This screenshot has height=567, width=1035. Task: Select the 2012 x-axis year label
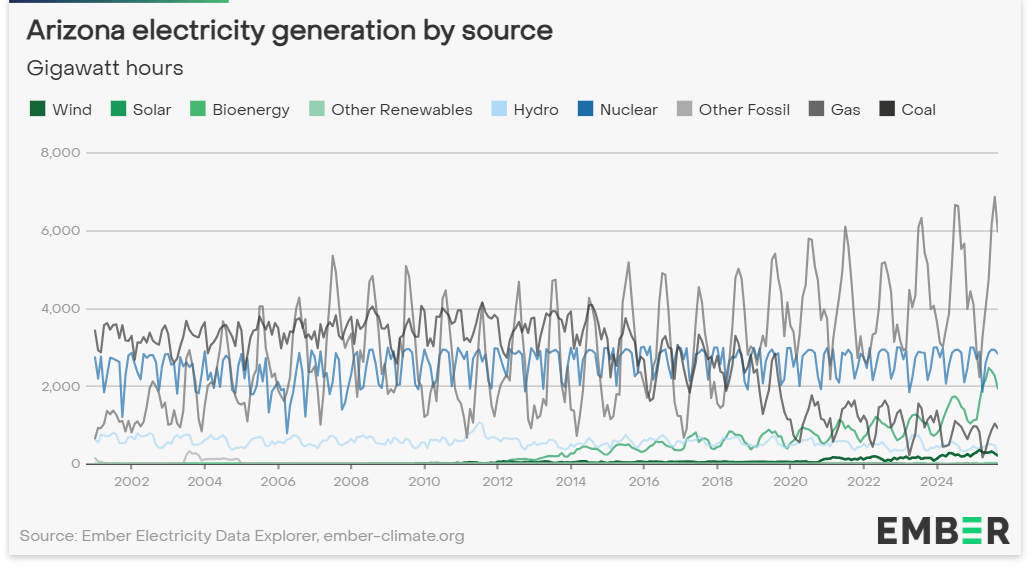click(497, 481)
